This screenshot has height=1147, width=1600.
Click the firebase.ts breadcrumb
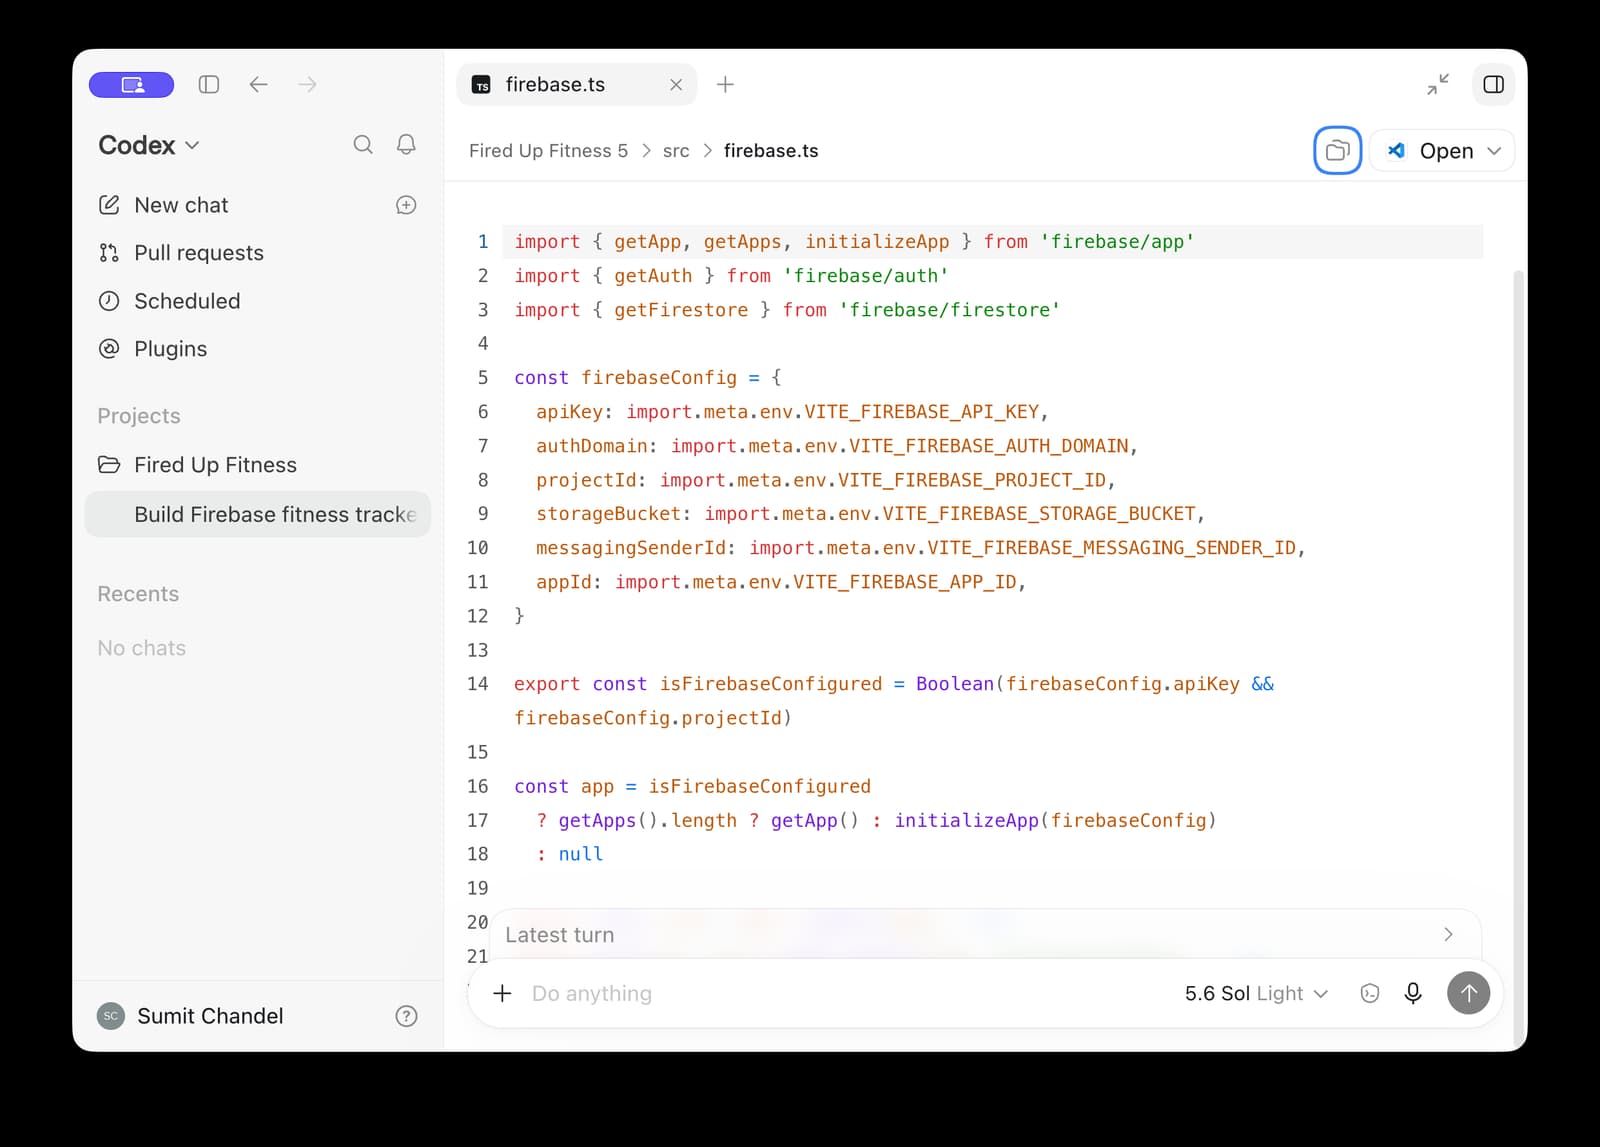pyautogui.click(x=771, y=151)
